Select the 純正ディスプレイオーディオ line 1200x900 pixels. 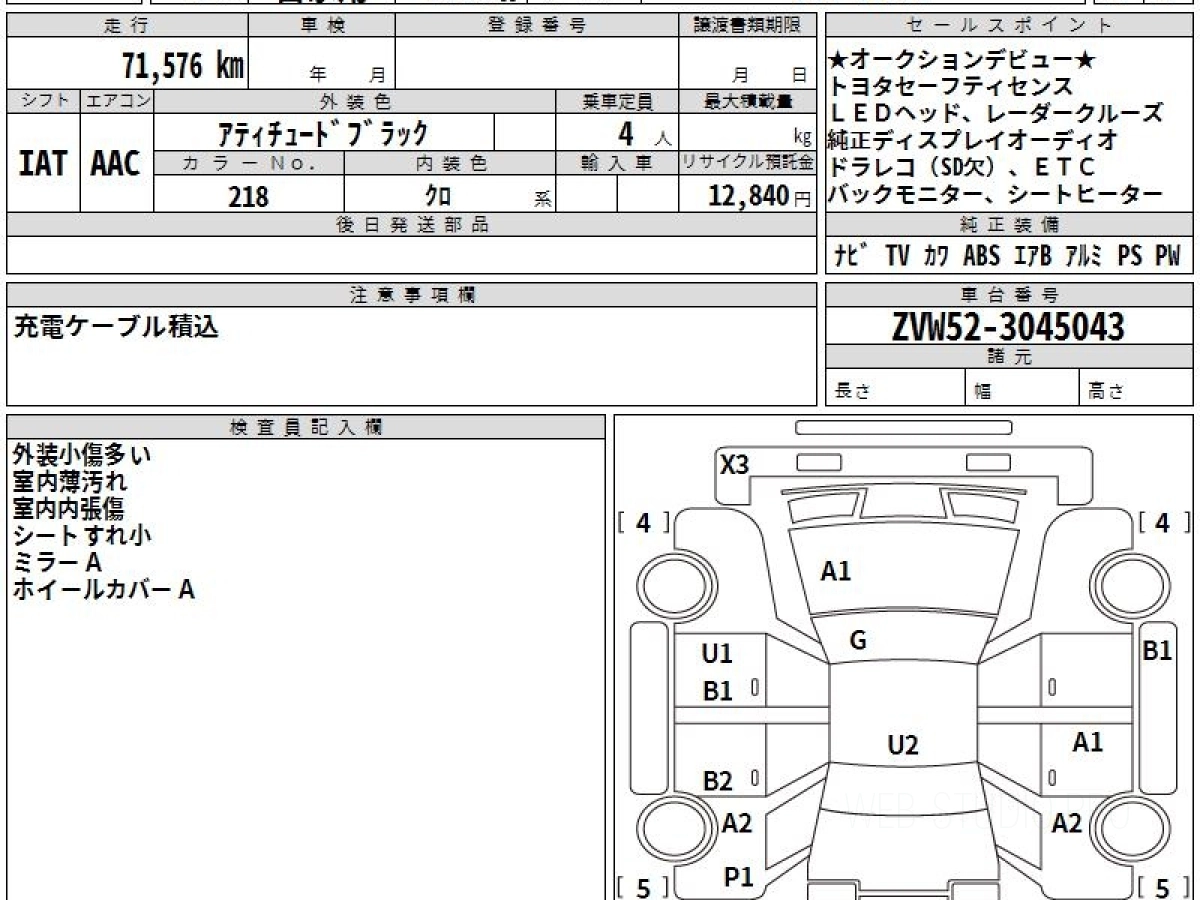point(973,140)
